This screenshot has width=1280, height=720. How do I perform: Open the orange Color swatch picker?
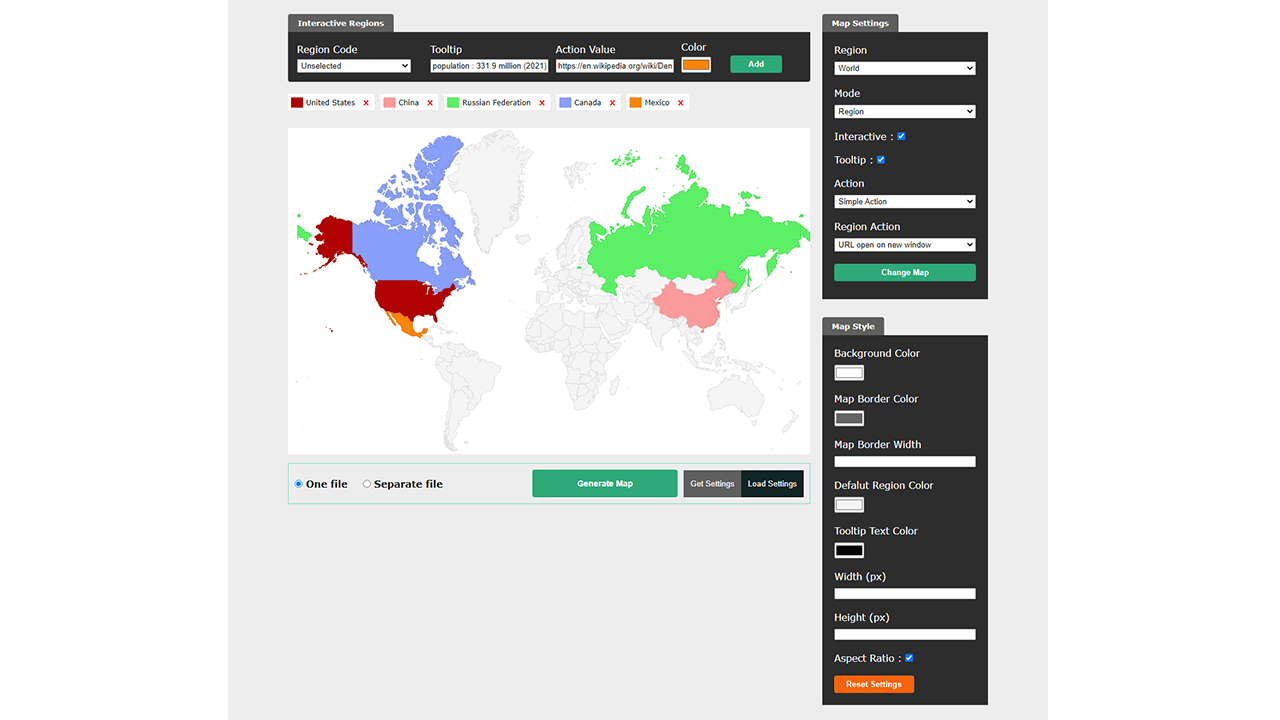pyautogui.click(x=695, y=64)
